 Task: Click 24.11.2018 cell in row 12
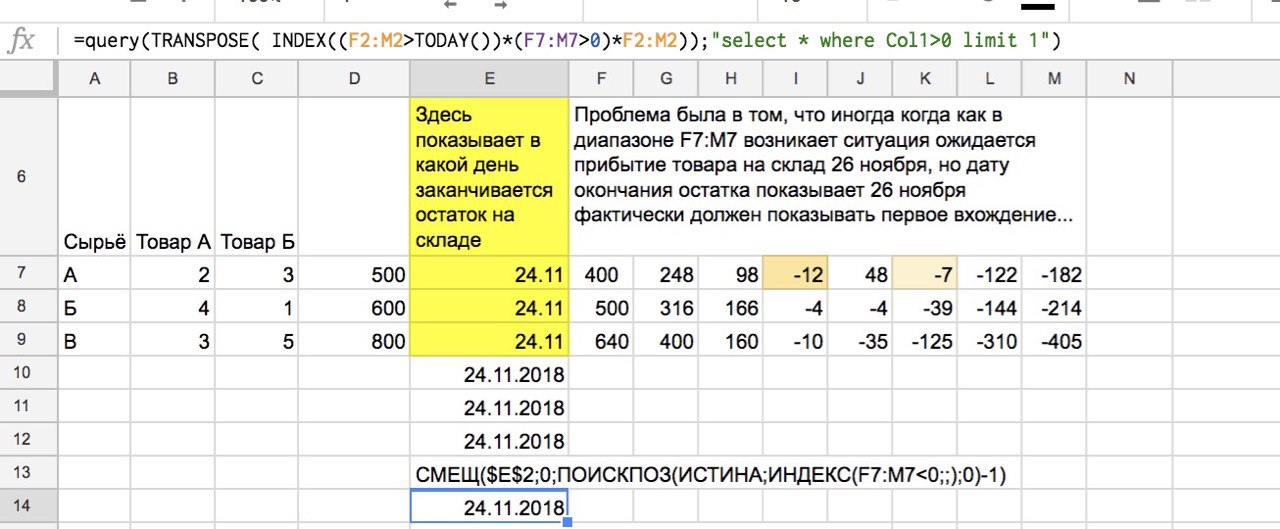pos(489,440)
